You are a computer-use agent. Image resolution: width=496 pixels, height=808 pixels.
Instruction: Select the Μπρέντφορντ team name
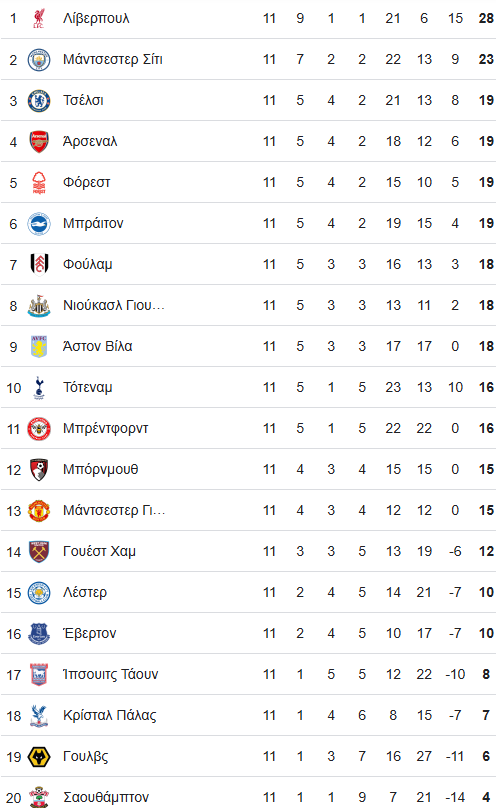[x=106, y=429]
